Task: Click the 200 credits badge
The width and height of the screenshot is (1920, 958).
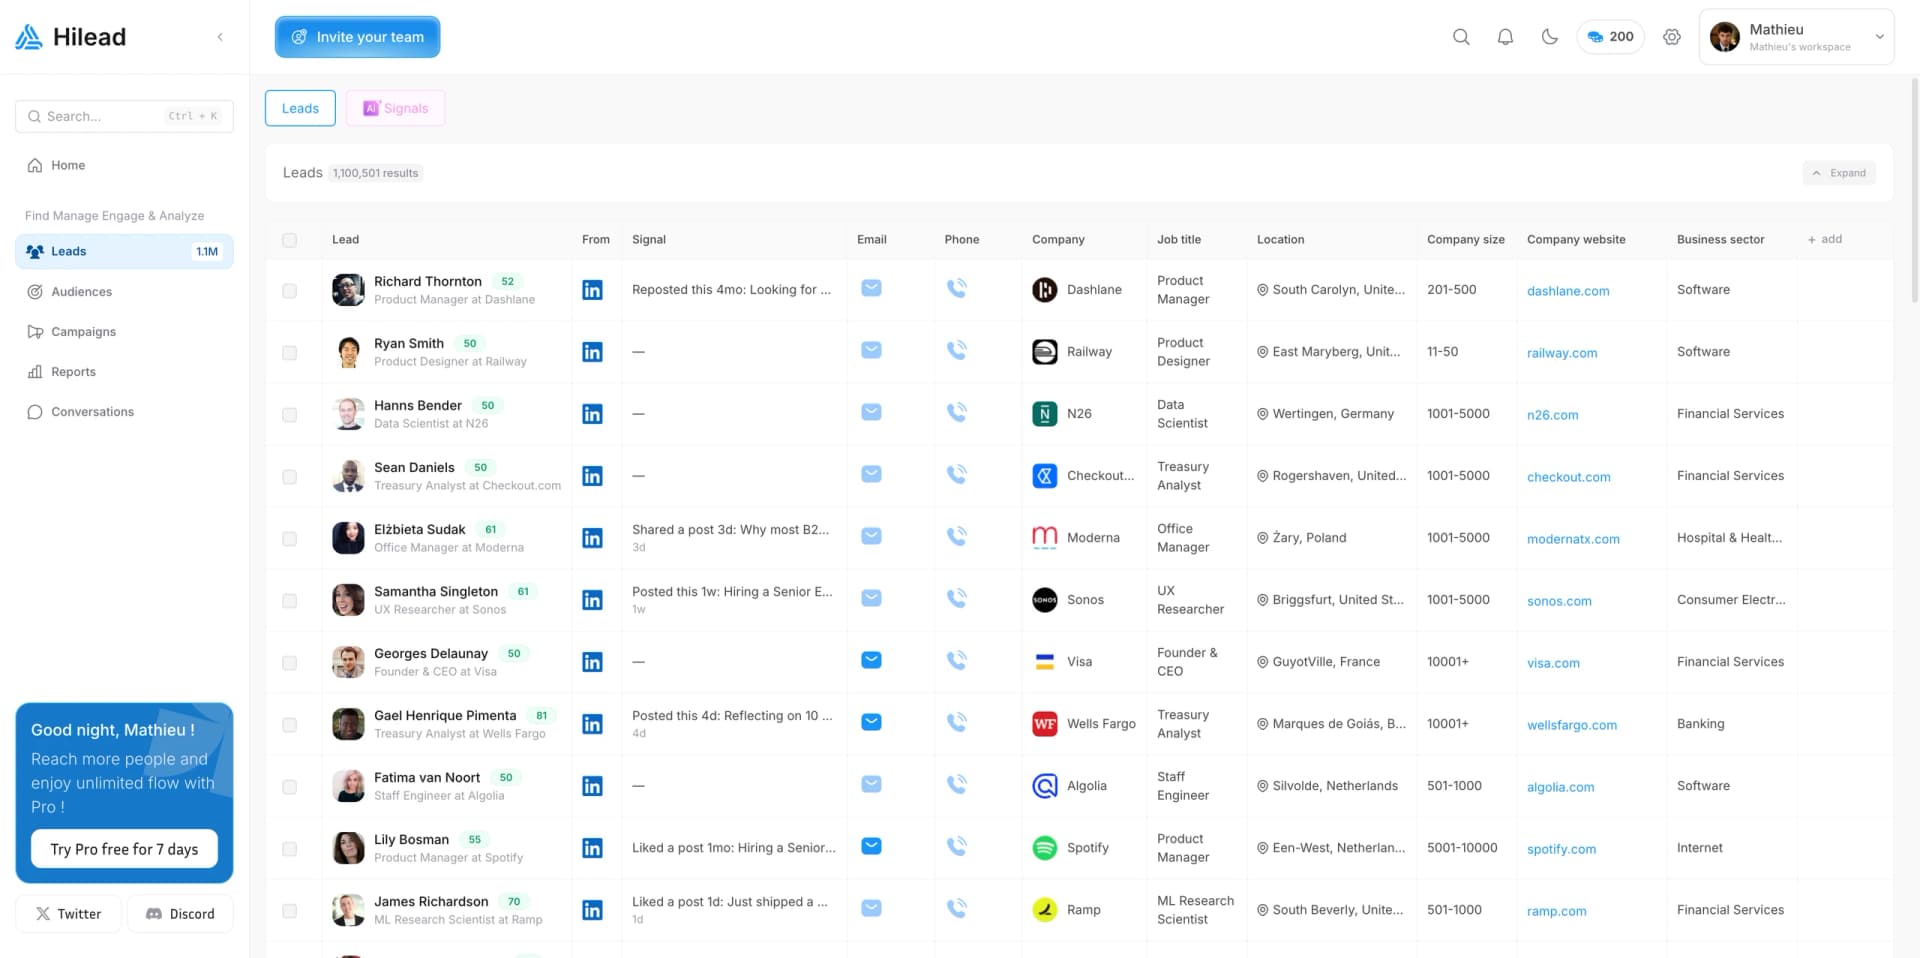Action: click(1610, 37)
